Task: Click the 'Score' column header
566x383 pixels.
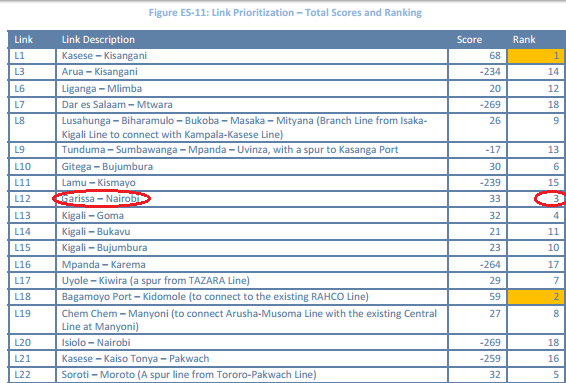Action: coord(469,40)
